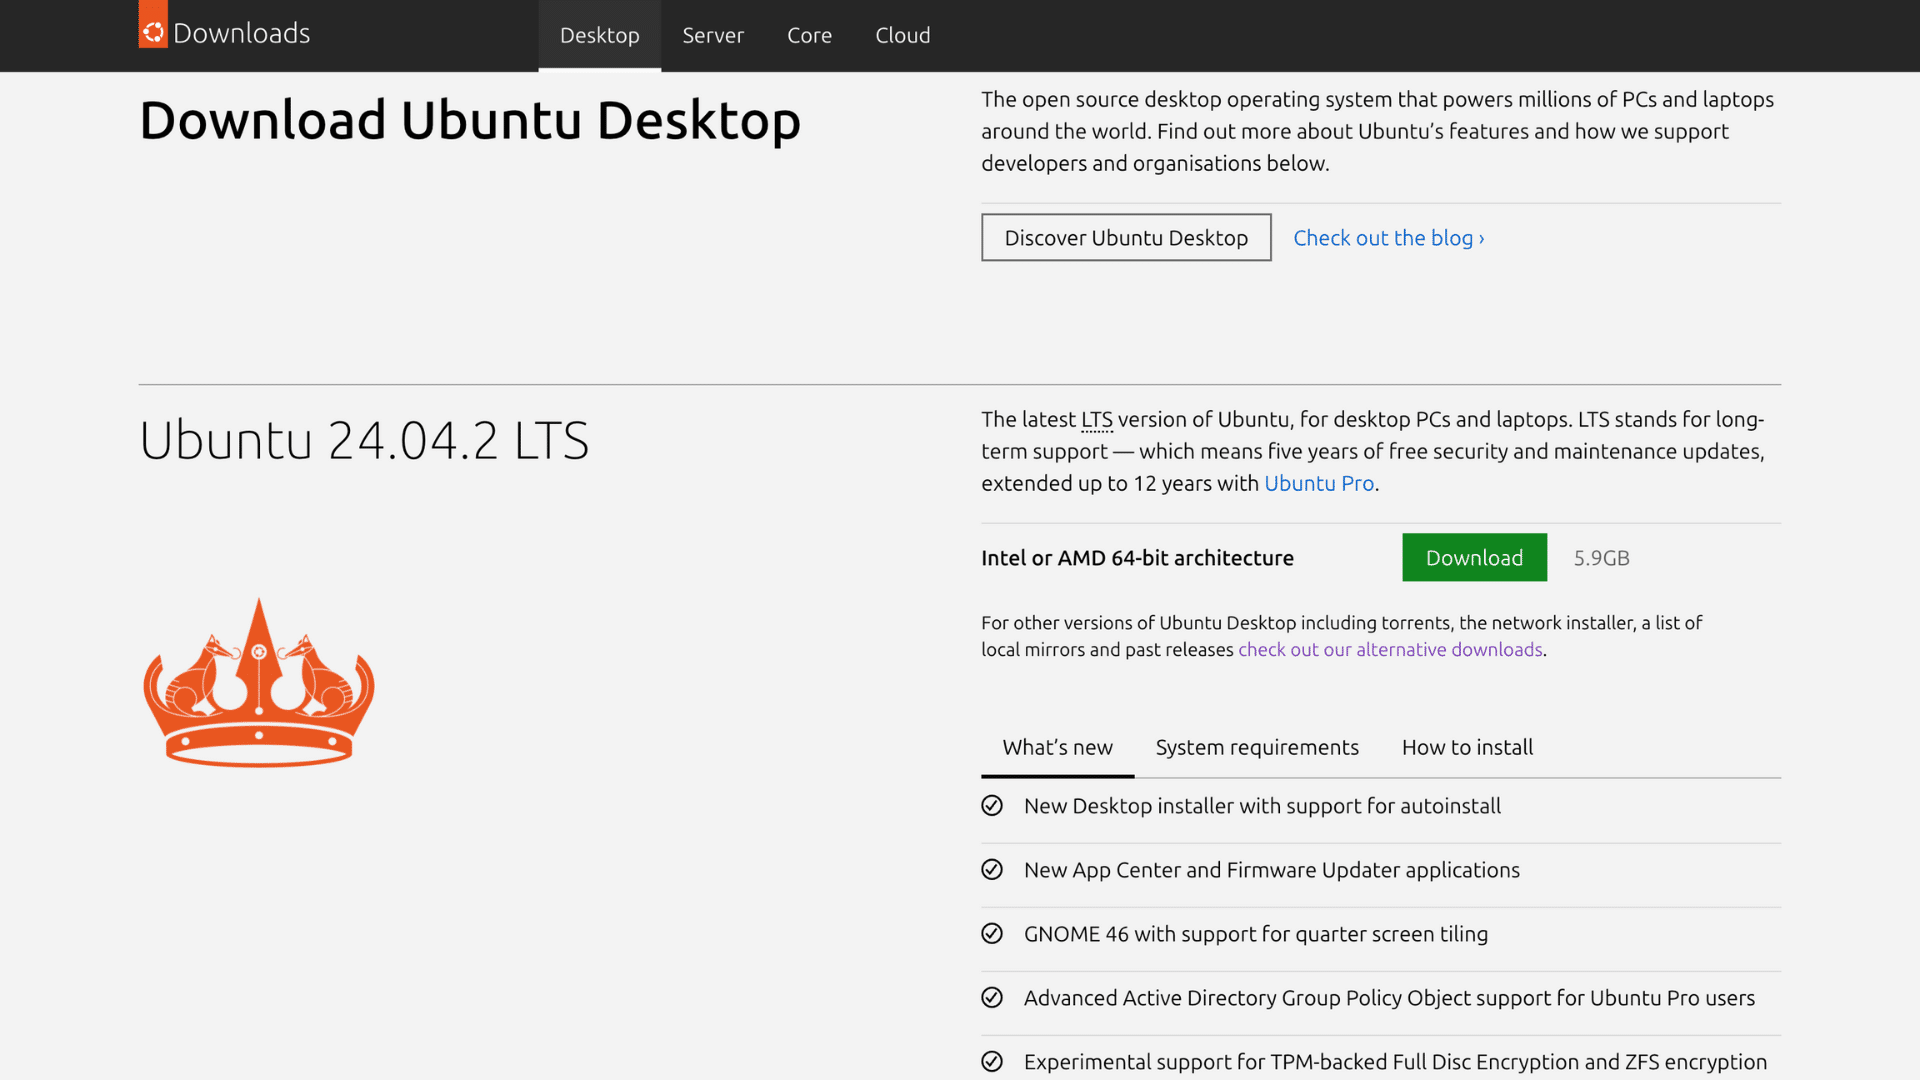This screenshot has width=1920, height=1080.
Task: Open the Downloads site title link
Action: [241, 33]
